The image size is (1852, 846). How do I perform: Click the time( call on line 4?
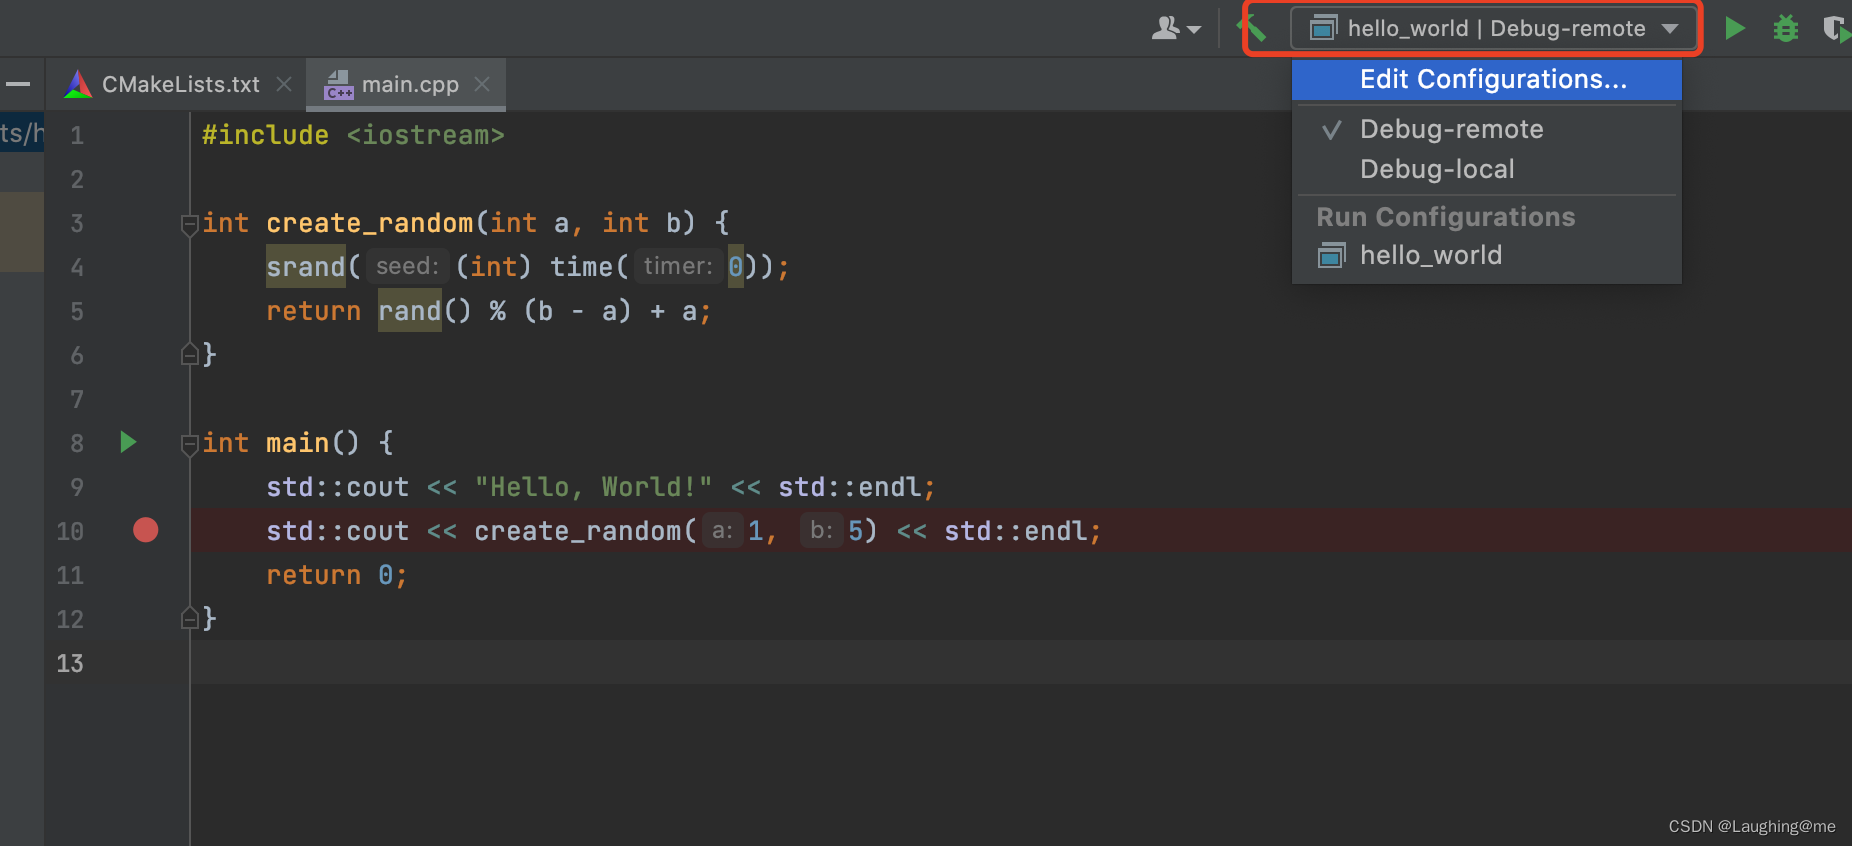[x=588, y=267]
